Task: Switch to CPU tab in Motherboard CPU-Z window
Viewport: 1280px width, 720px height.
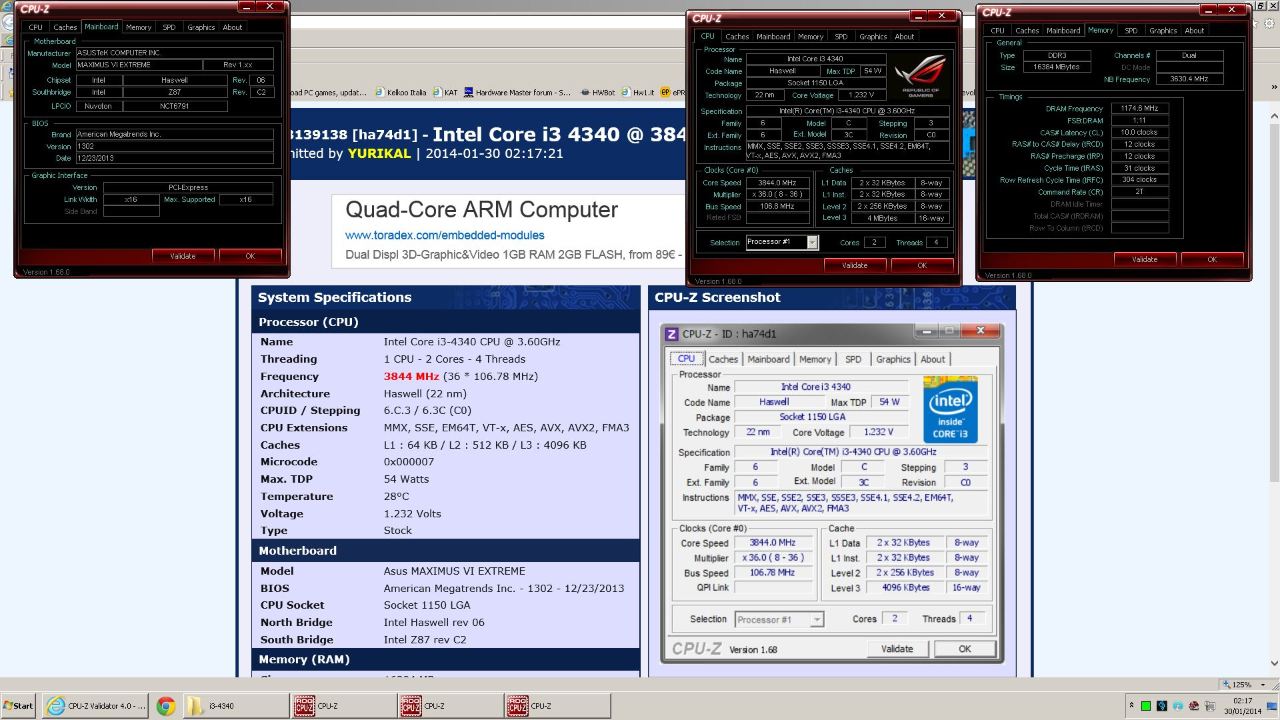Action: (36, 28)
